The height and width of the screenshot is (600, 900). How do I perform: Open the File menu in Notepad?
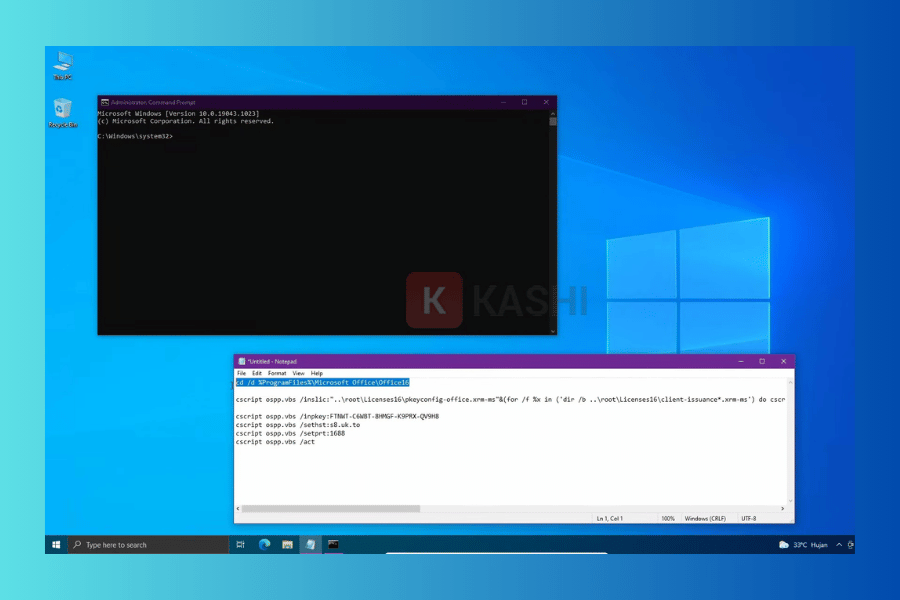coord(241,373)
